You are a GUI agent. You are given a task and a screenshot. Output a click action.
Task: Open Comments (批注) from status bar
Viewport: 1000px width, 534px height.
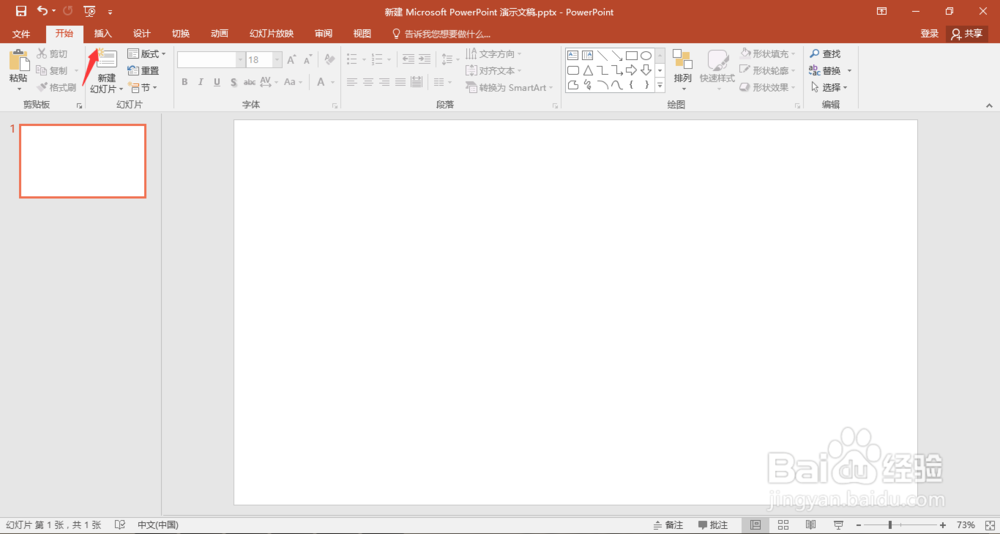713,525
